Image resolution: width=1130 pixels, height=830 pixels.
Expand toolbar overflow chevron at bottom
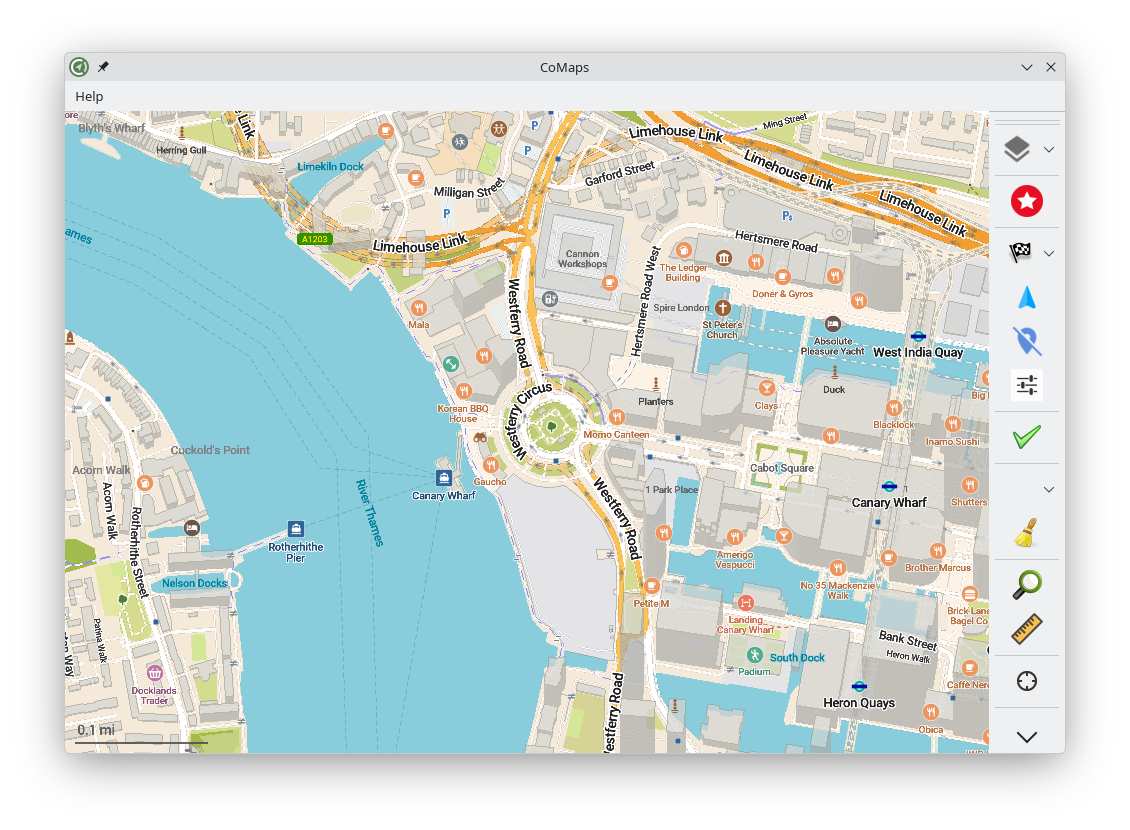point(1027,737)
